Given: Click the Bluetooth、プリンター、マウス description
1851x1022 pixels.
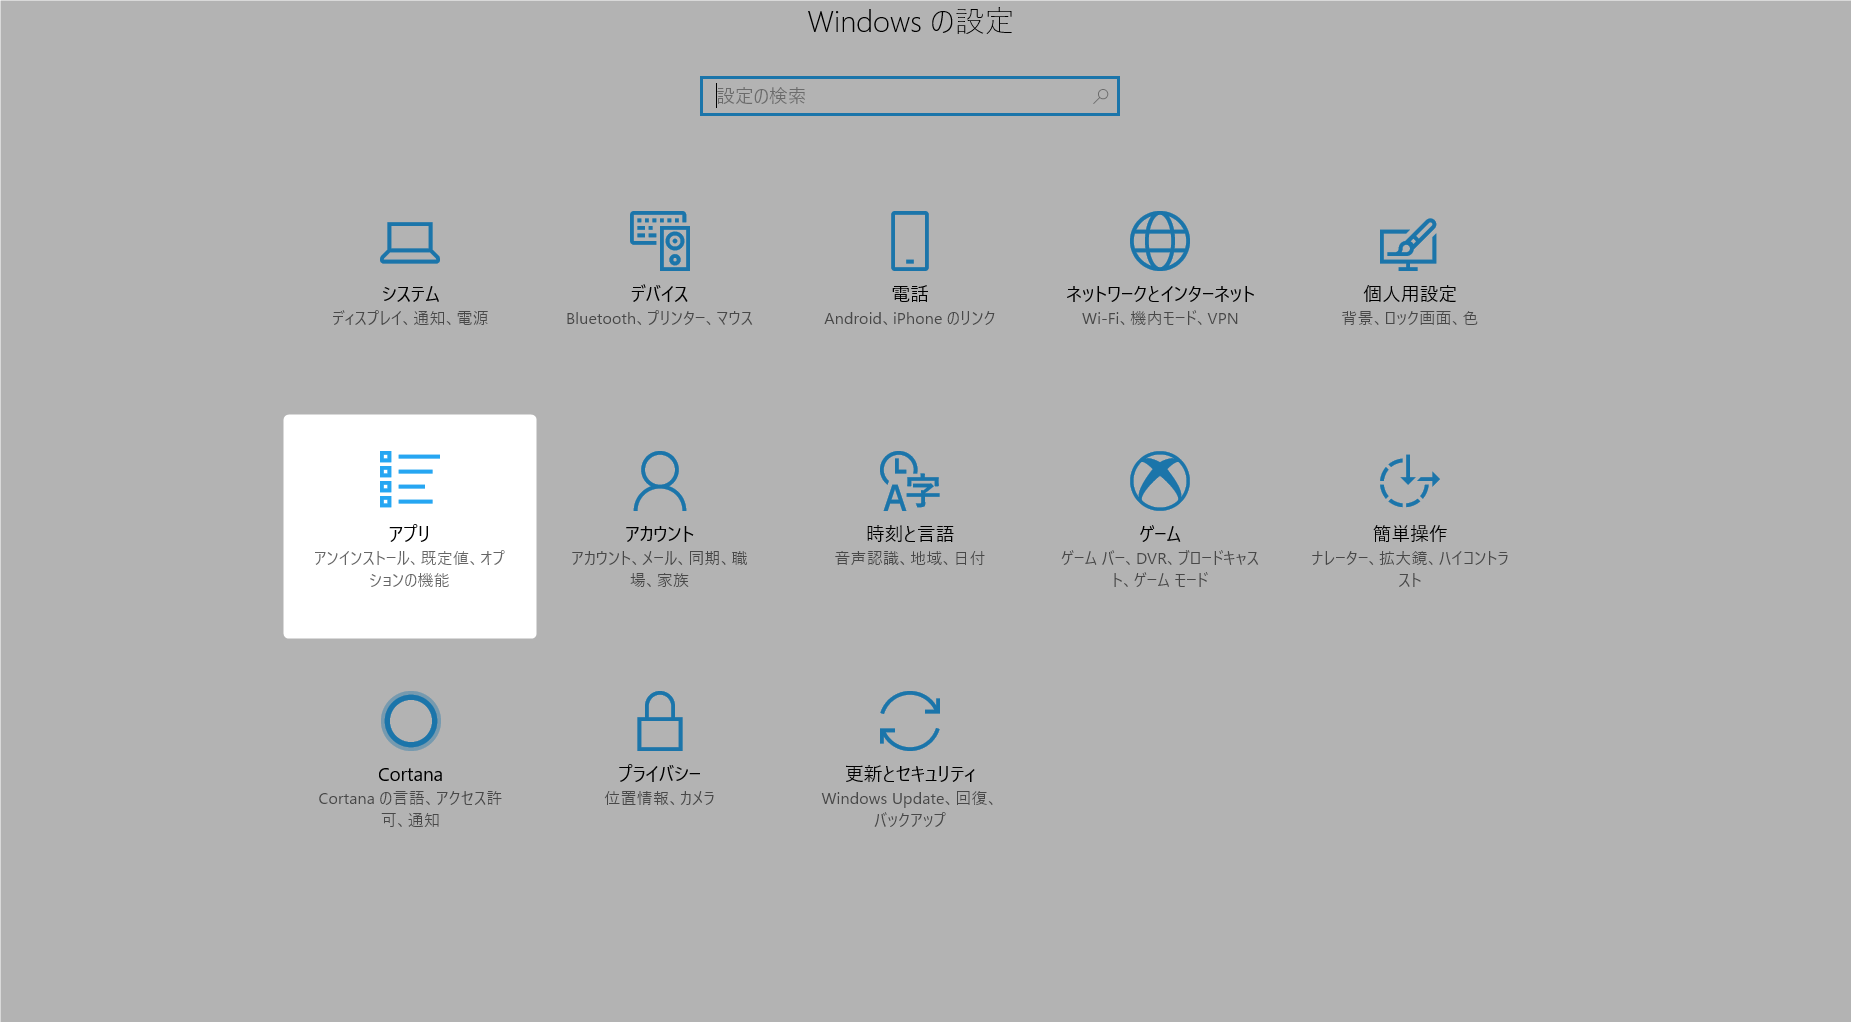Looking at the screenshot, I should coord(660,319).
